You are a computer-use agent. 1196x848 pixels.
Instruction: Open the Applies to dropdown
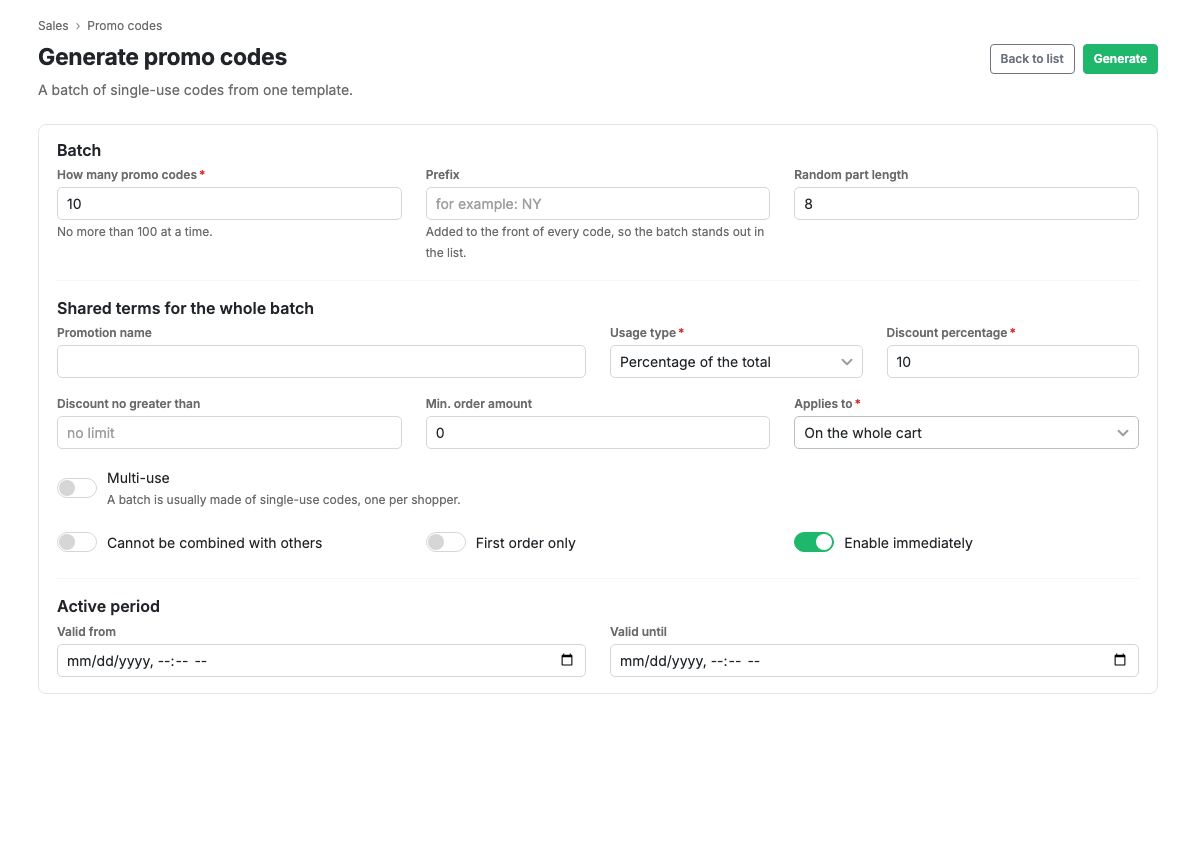pos(966,432)
